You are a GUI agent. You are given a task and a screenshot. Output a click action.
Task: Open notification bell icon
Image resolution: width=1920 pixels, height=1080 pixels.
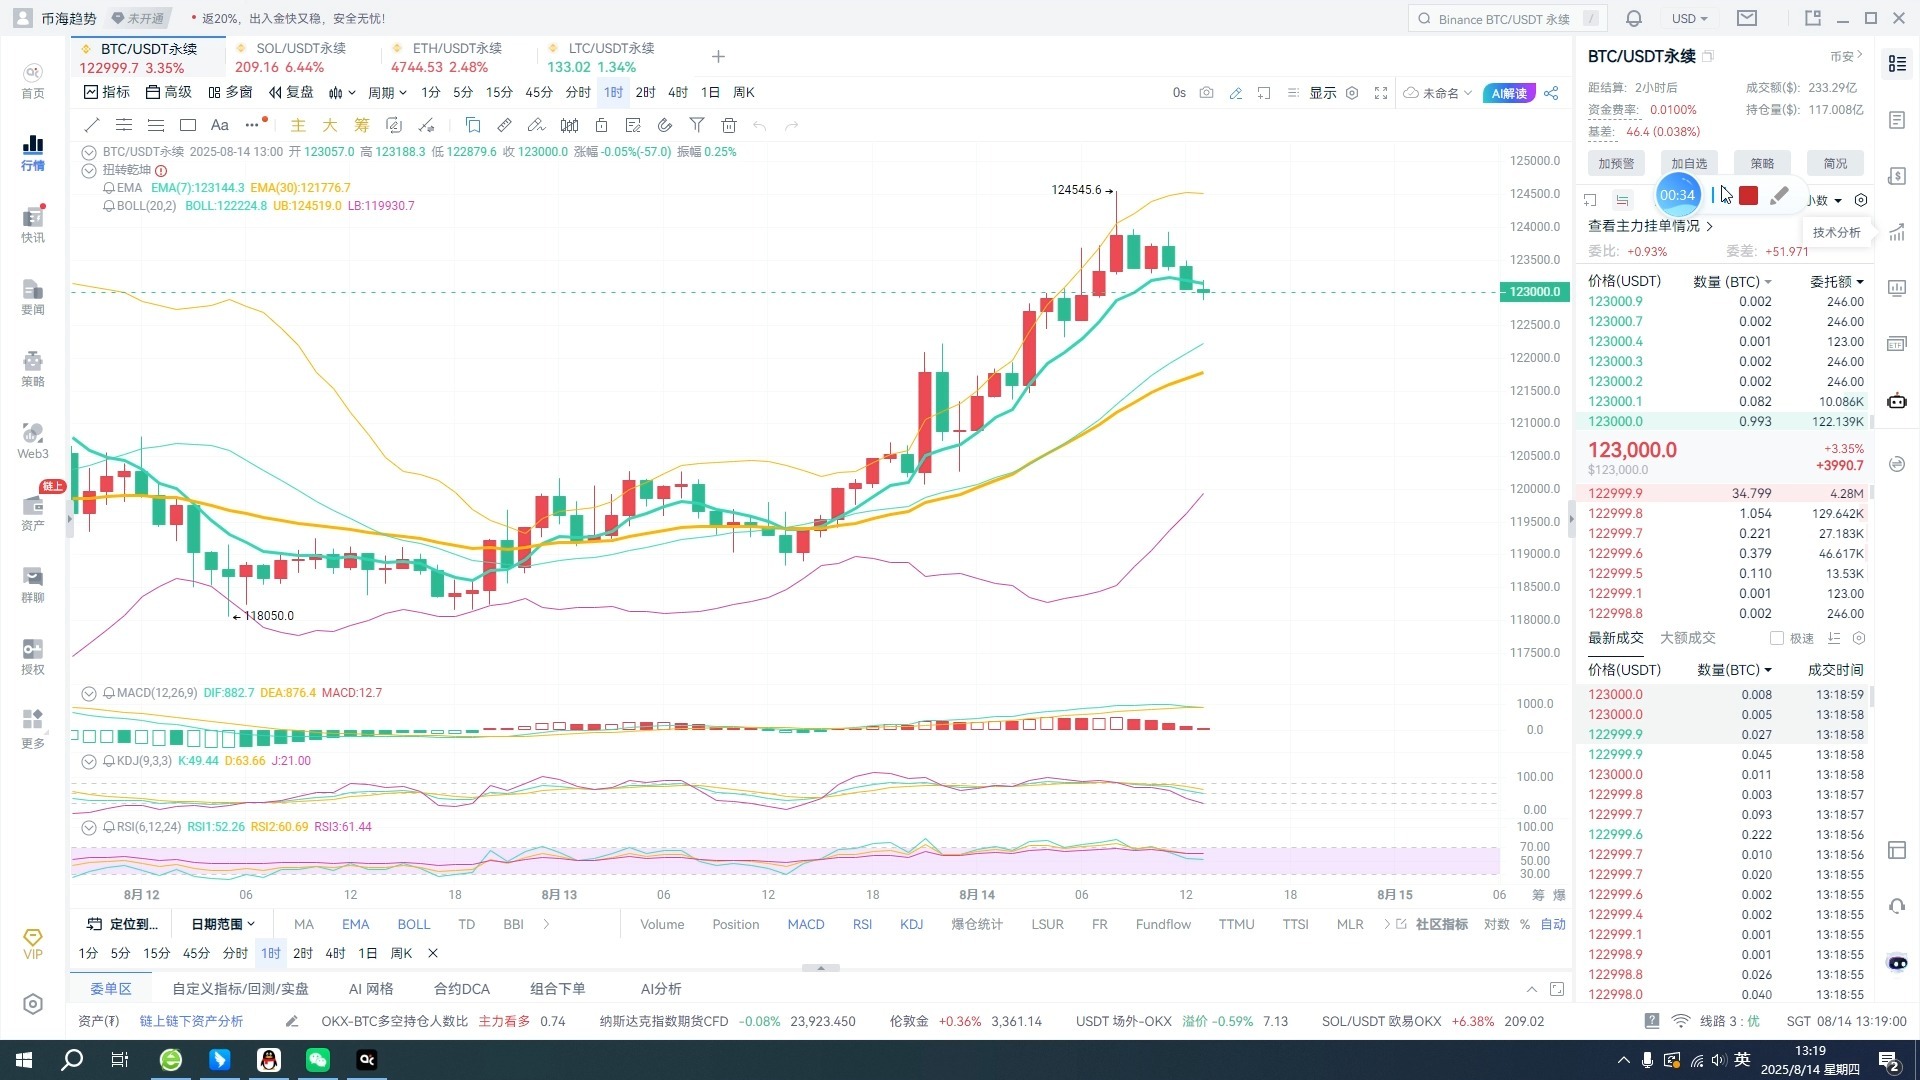point(1634,18)
